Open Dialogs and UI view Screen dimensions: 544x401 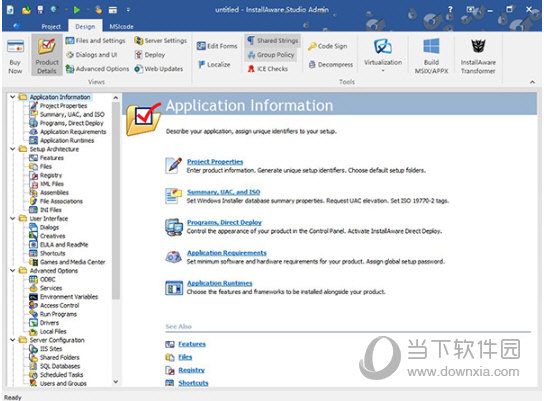92,55
